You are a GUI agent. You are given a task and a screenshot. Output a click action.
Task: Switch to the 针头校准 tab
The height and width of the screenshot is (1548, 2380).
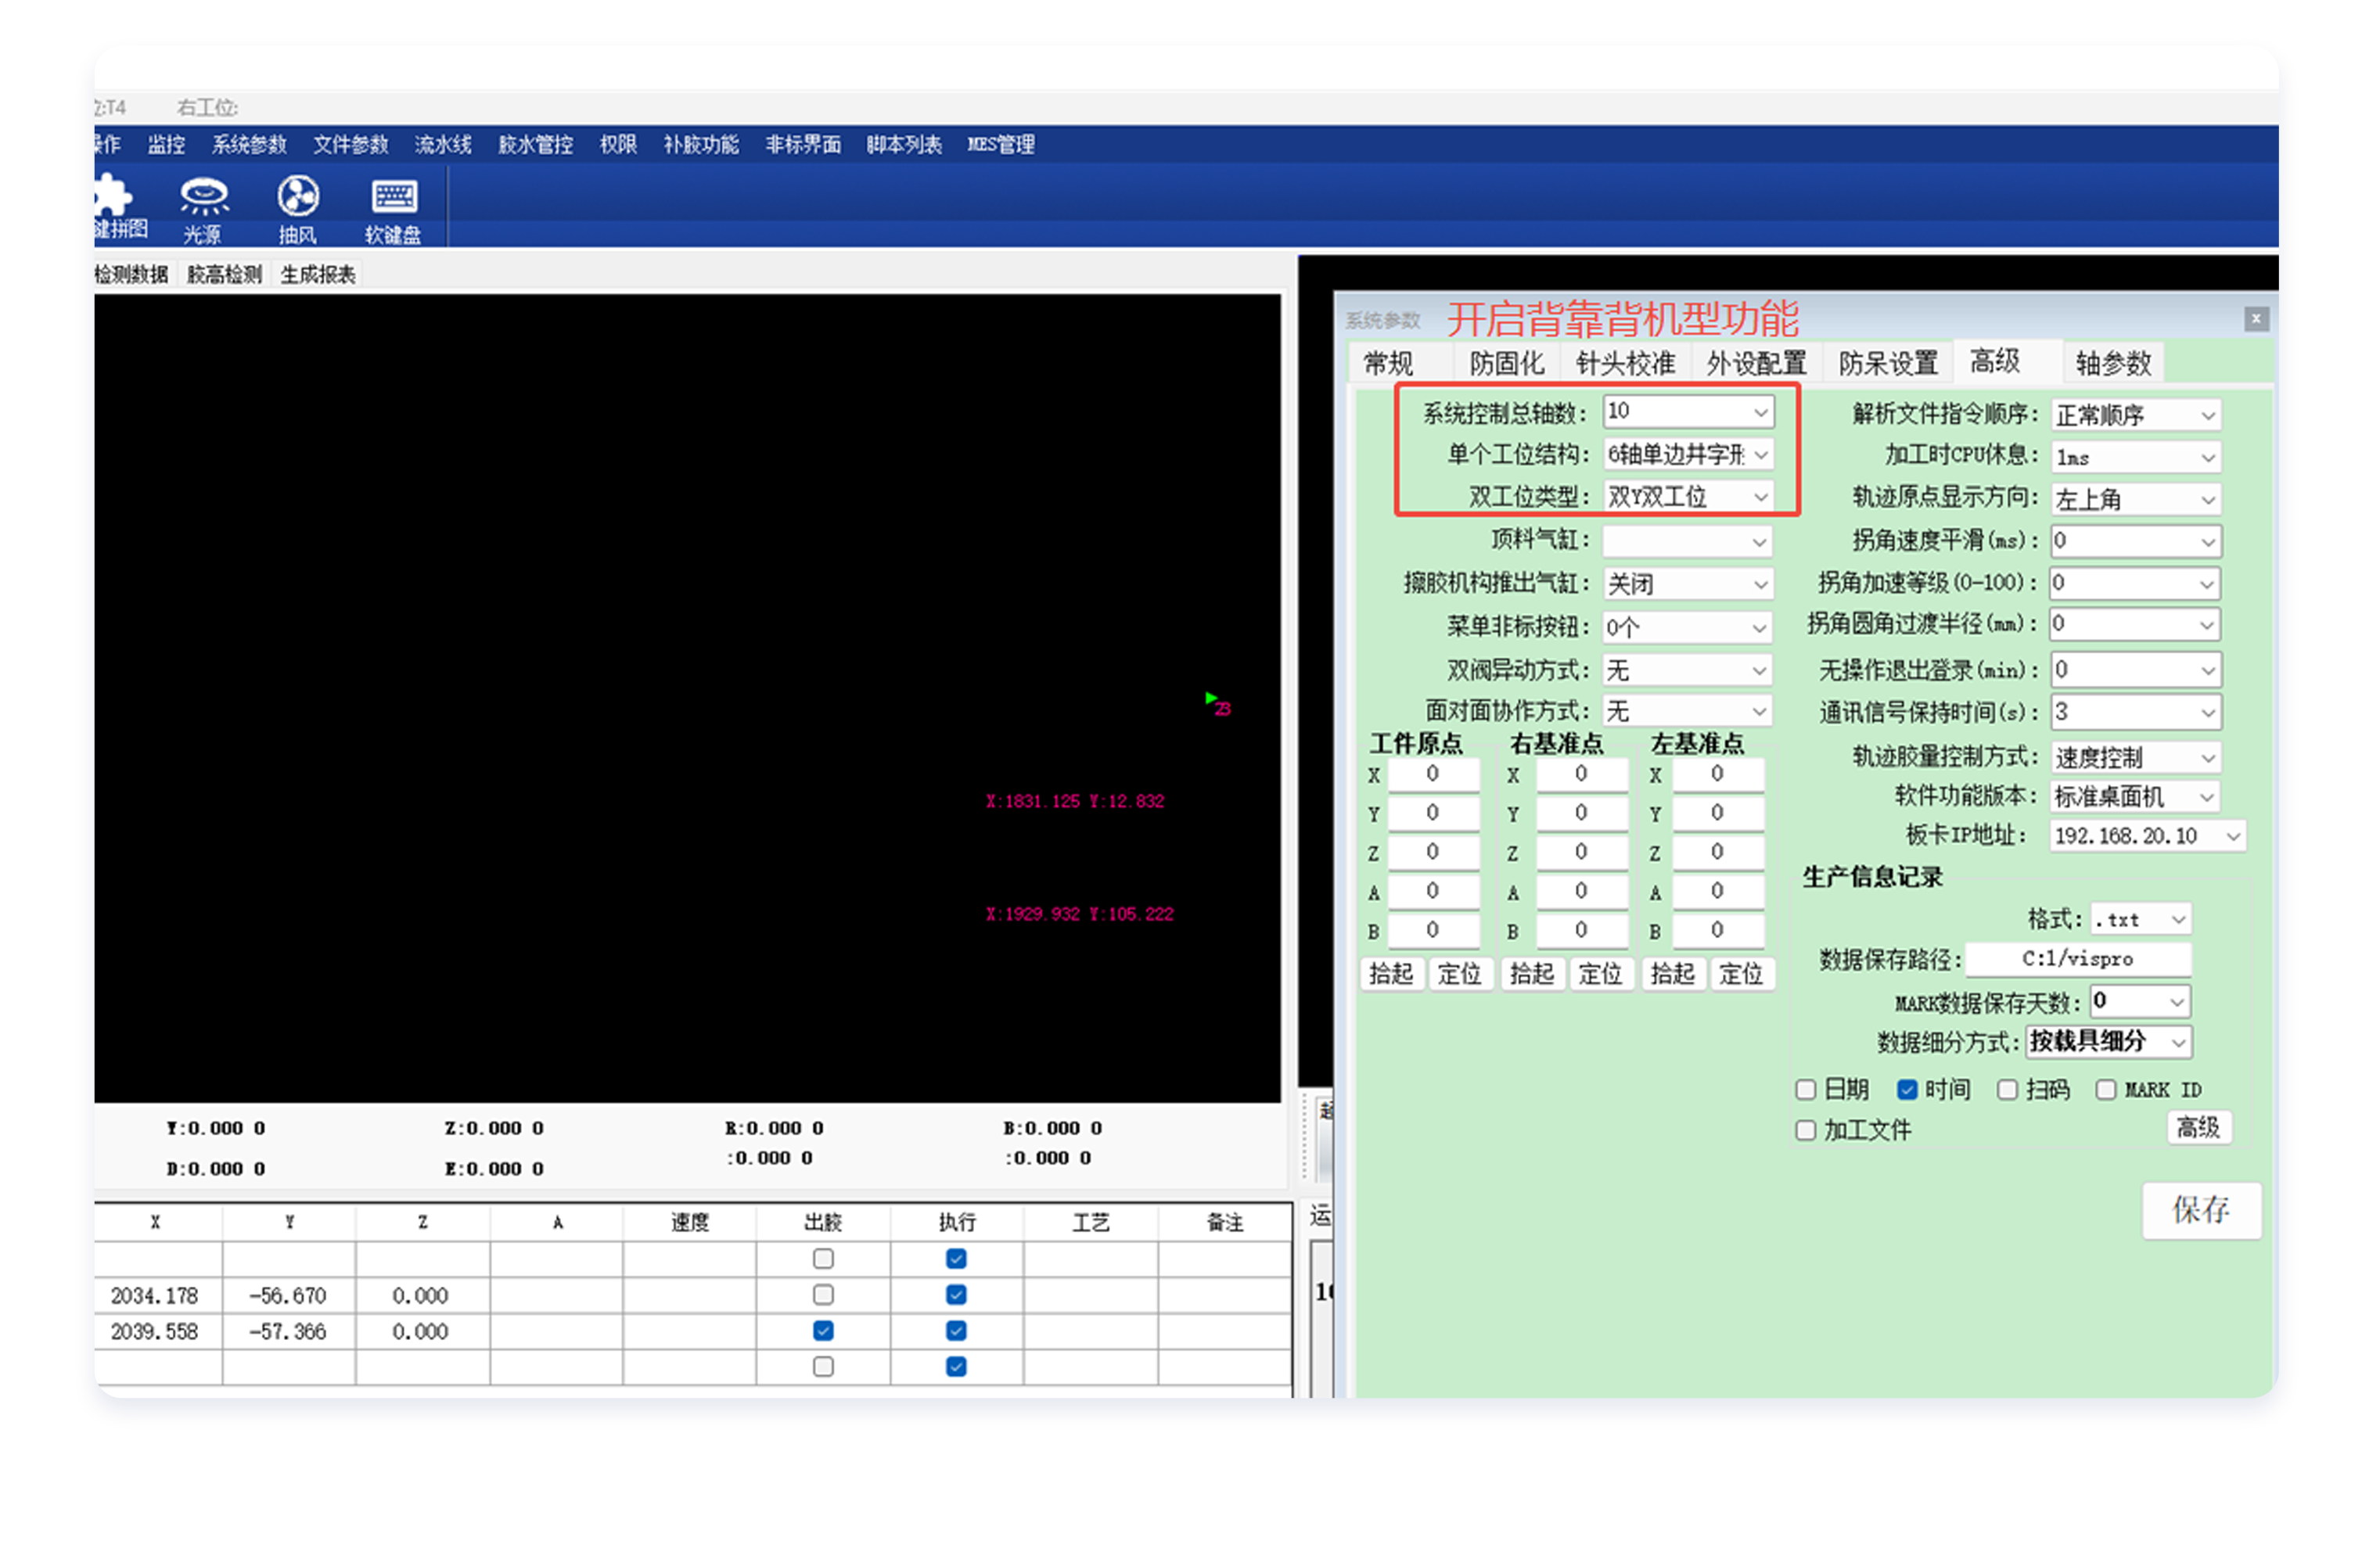click(1624, 363)
